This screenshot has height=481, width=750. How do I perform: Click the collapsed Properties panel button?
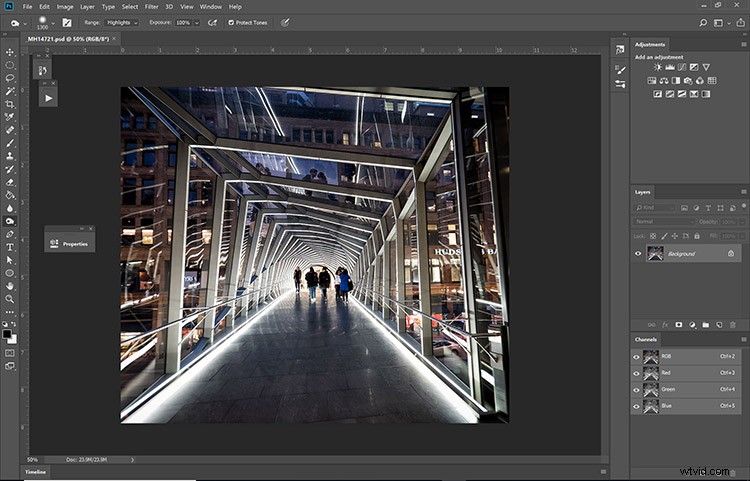70,244
